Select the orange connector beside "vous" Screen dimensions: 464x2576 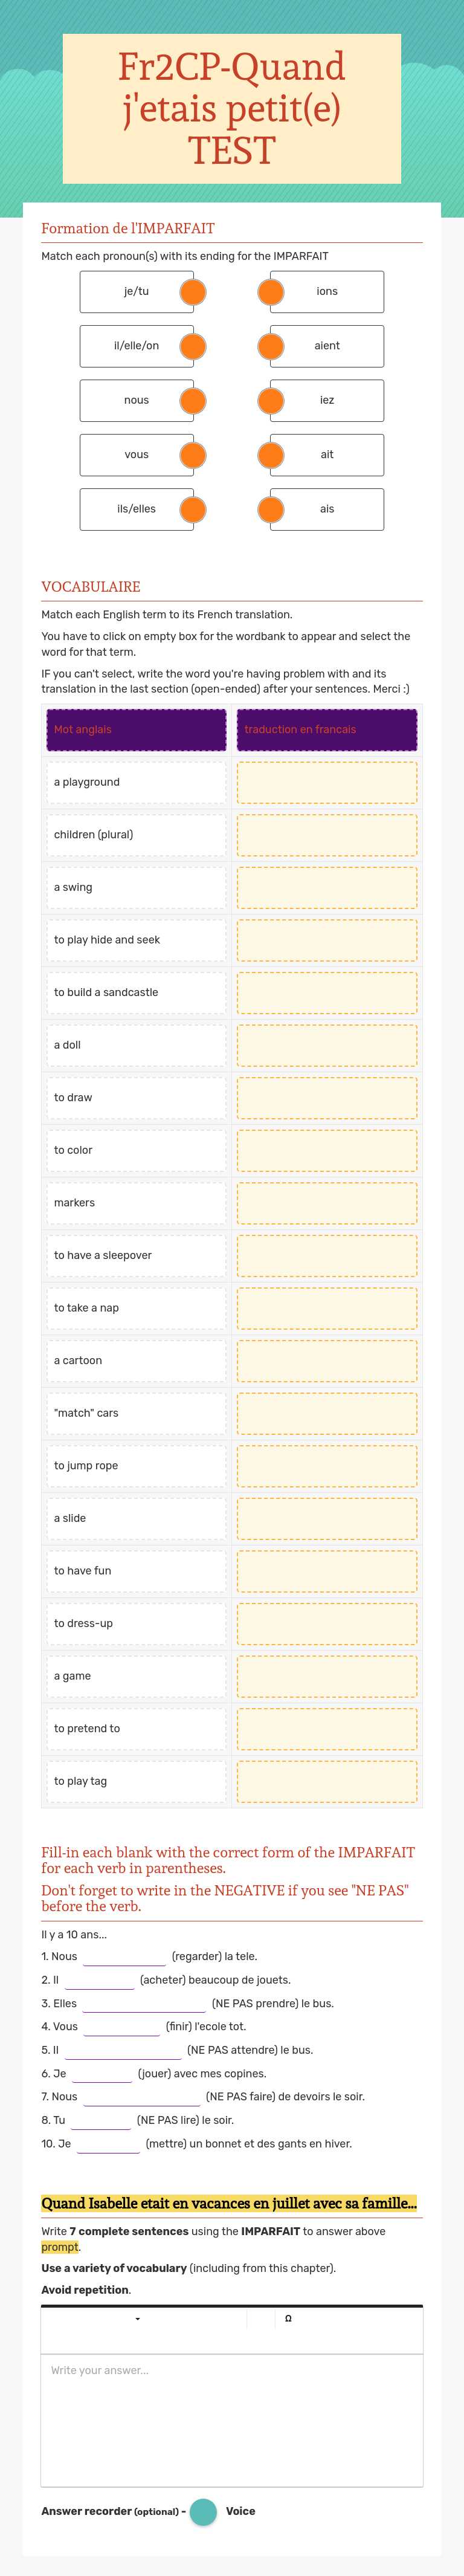point(193,455)
